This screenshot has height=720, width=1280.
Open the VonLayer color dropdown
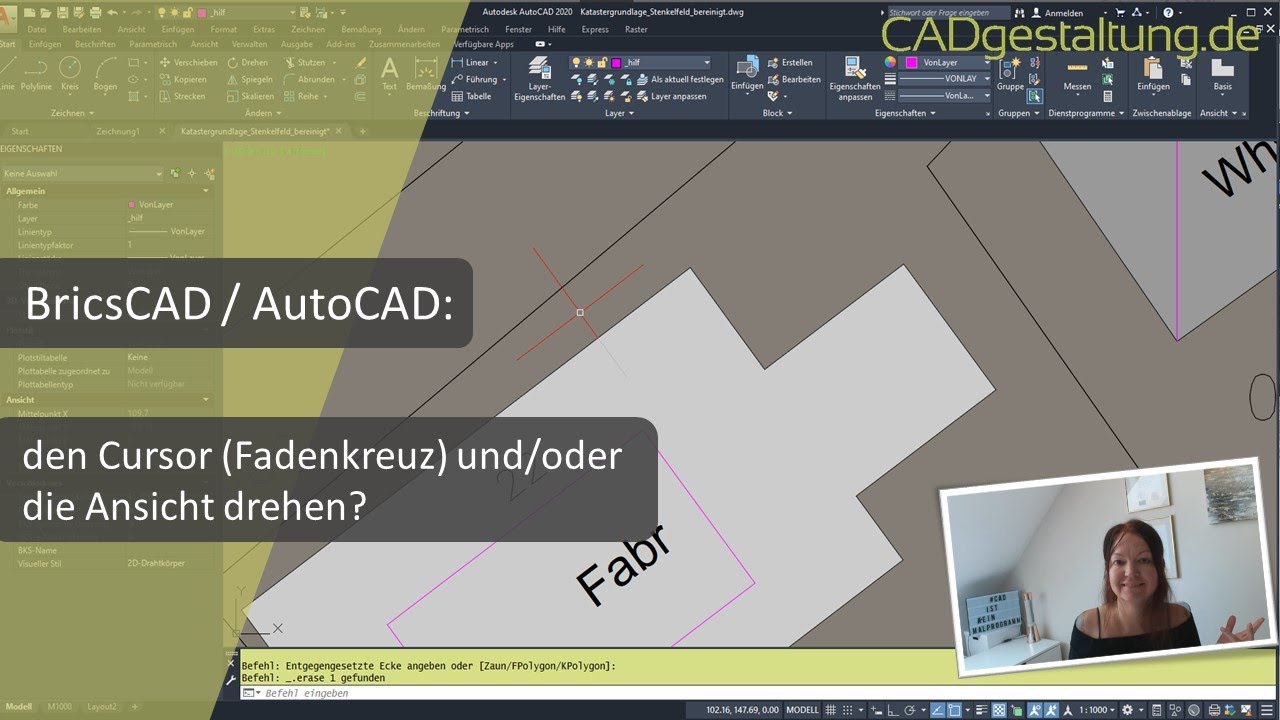(946, 62)
